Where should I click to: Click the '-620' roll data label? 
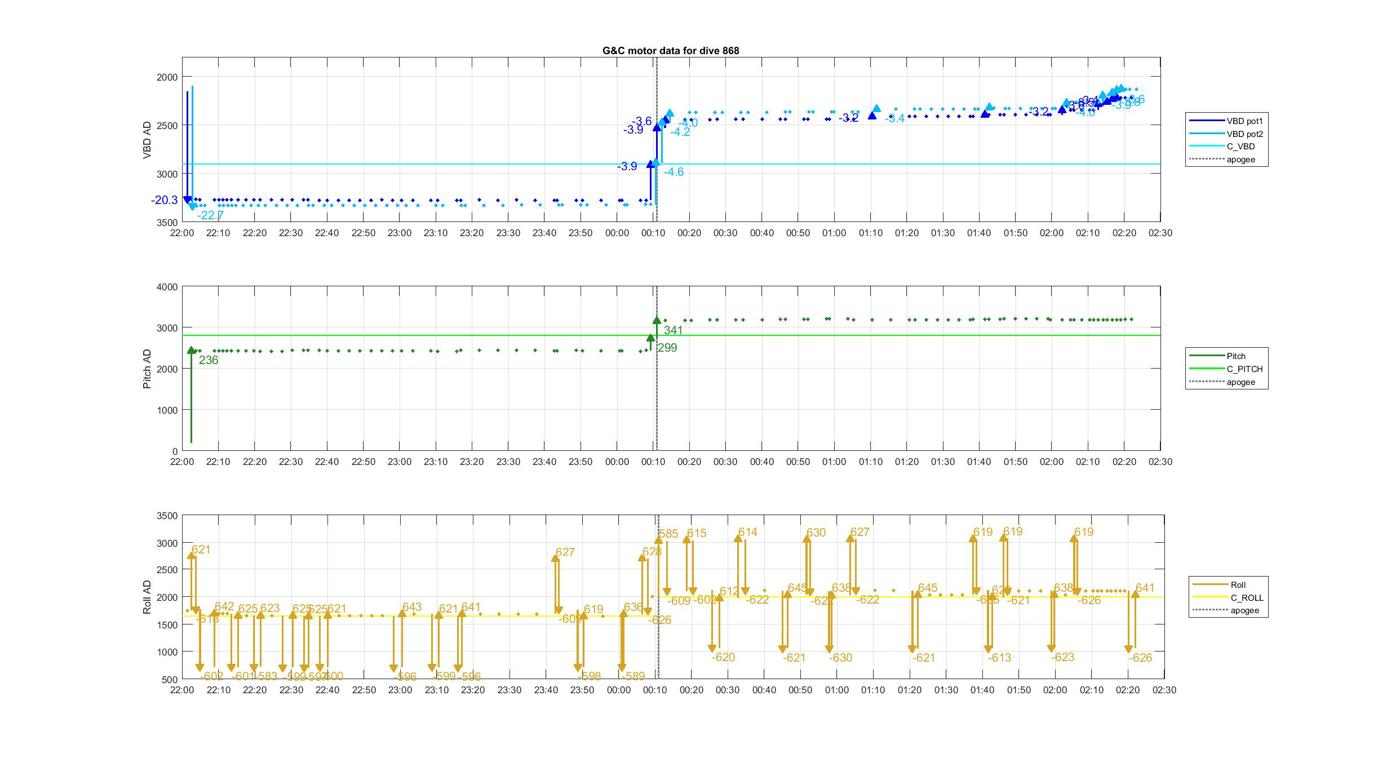coord(723,657)
